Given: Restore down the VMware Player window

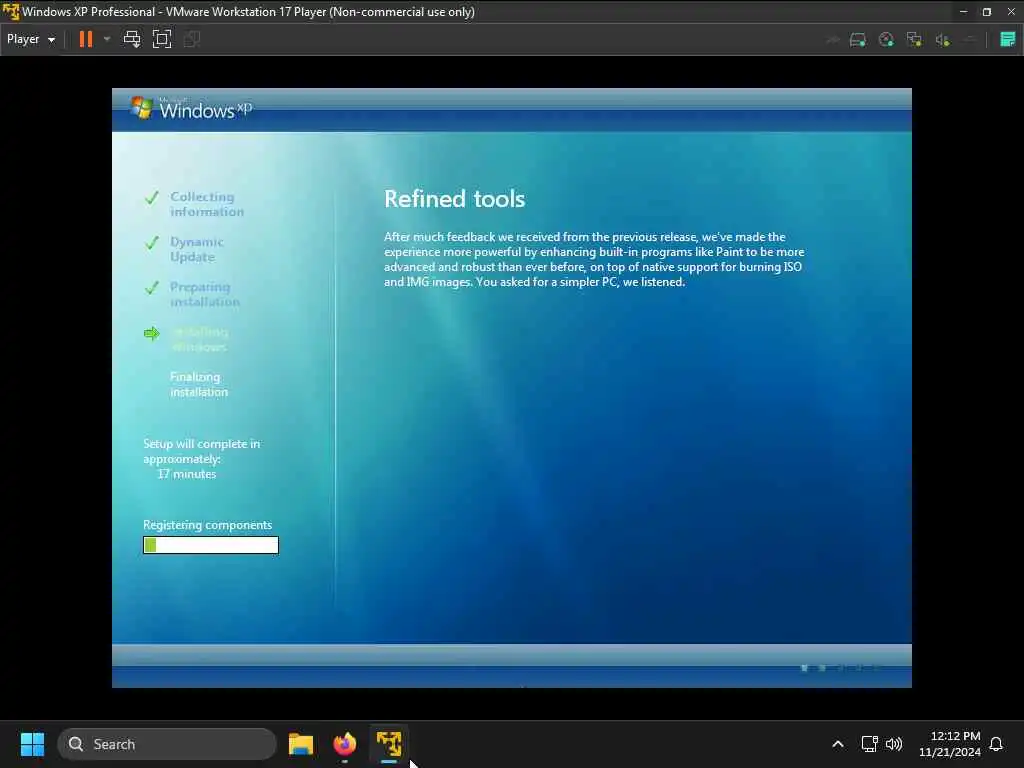Looking at the screenshot, I should 987,12.
